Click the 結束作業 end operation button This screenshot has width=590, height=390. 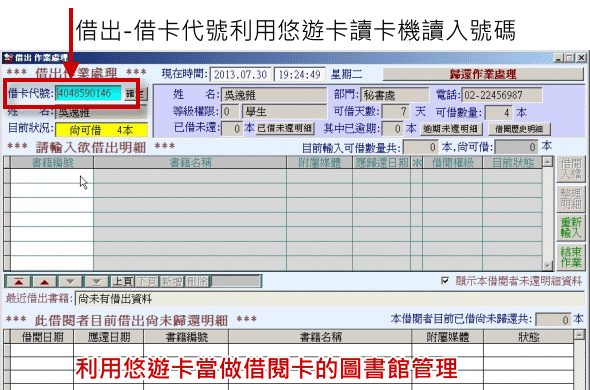(x=571, y=257)
